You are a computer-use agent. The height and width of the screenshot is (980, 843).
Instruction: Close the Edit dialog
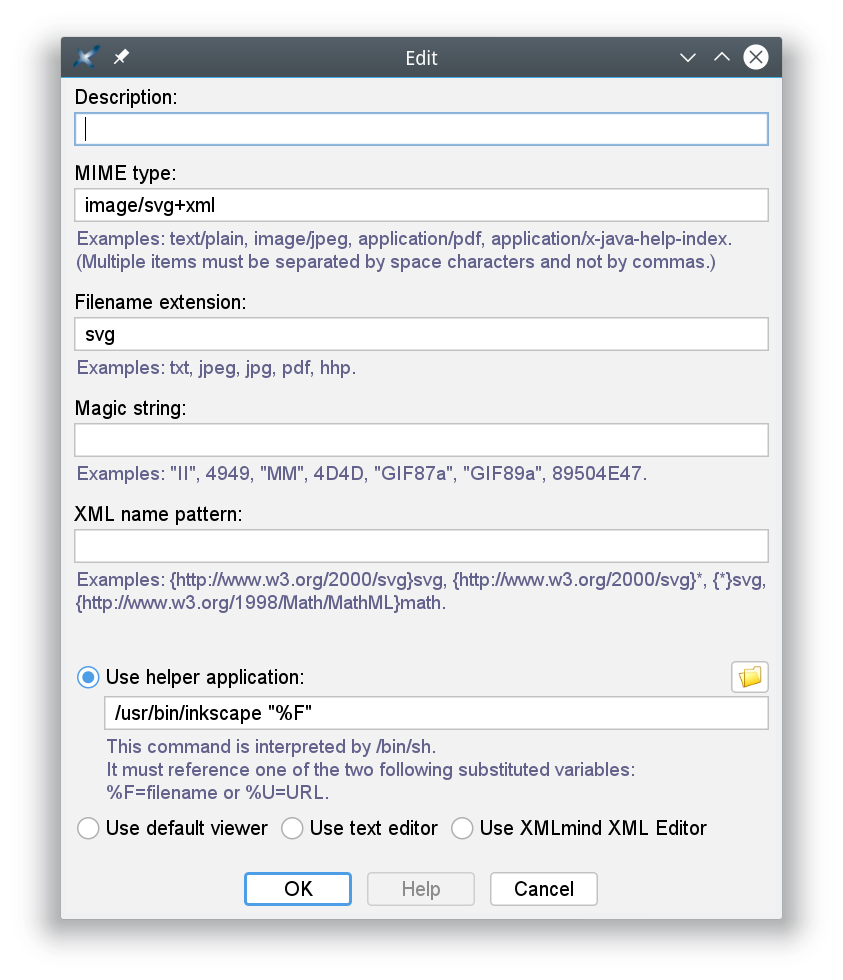756,57
